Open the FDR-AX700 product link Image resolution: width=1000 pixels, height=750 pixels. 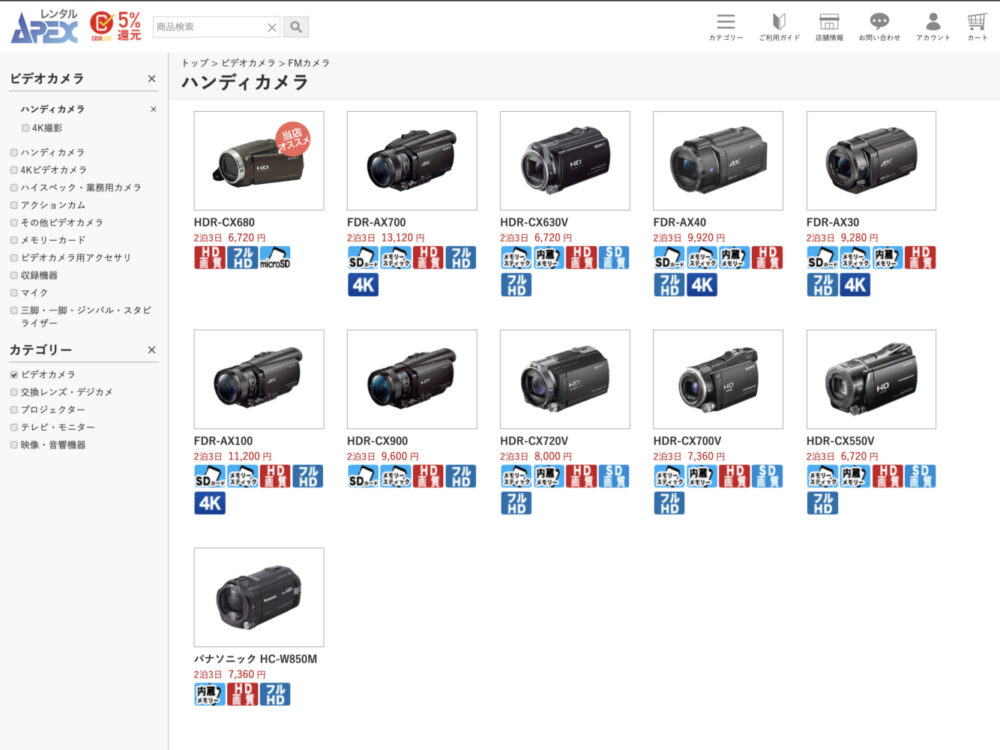[376, 223]
